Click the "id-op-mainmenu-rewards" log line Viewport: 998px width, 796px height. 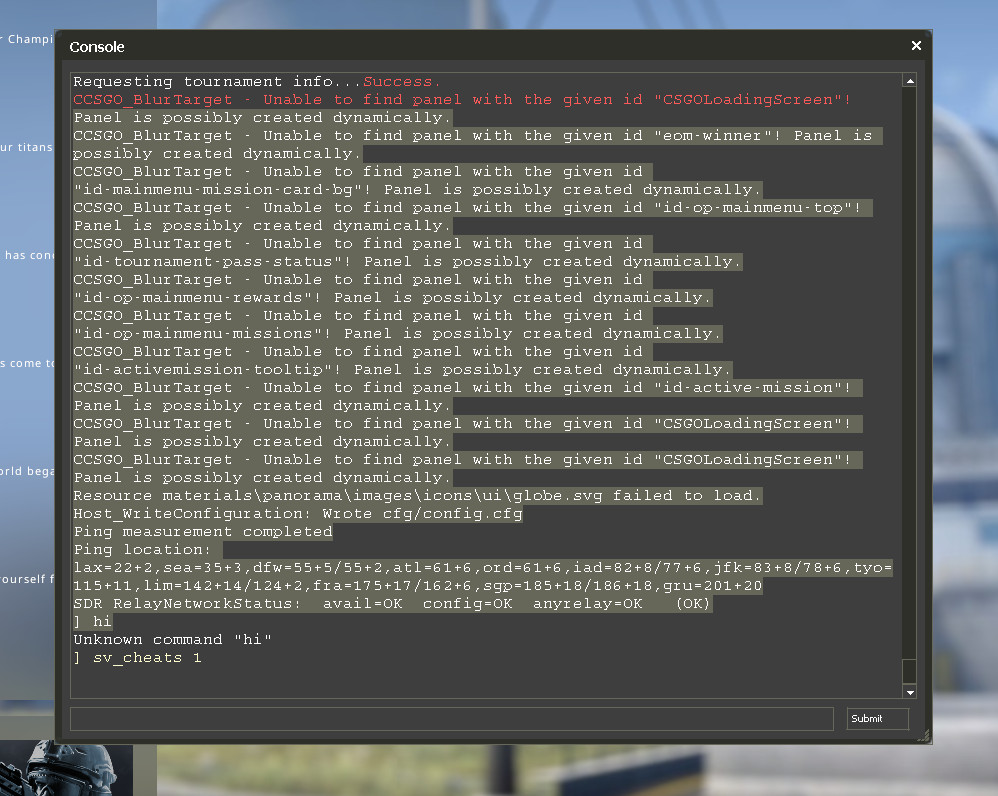(392, 297)
